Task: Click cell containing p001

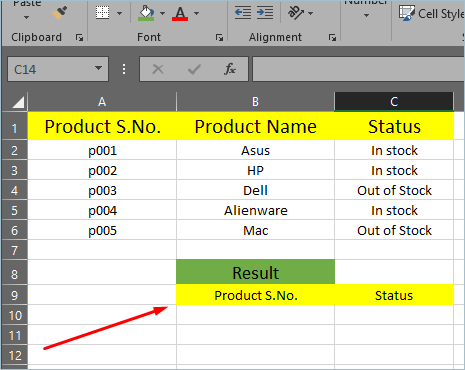Action: click(x=102, y=150)
